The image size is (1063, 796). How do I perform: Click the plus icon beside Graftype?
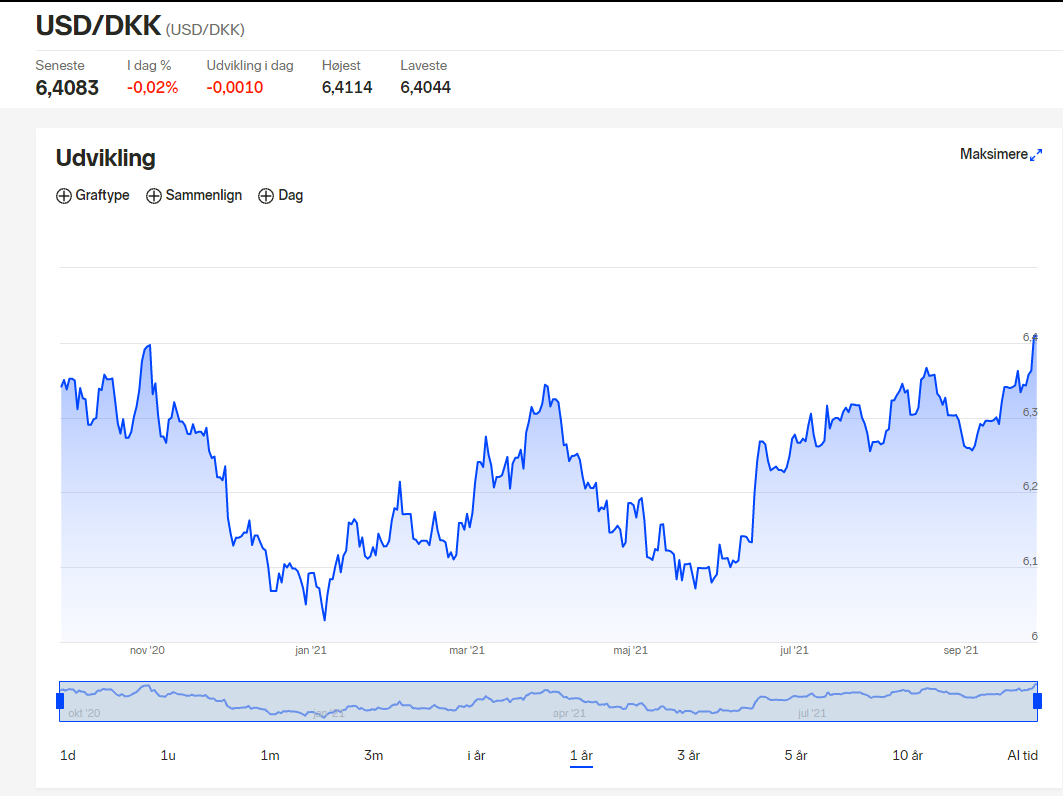[x=64, y=196]
